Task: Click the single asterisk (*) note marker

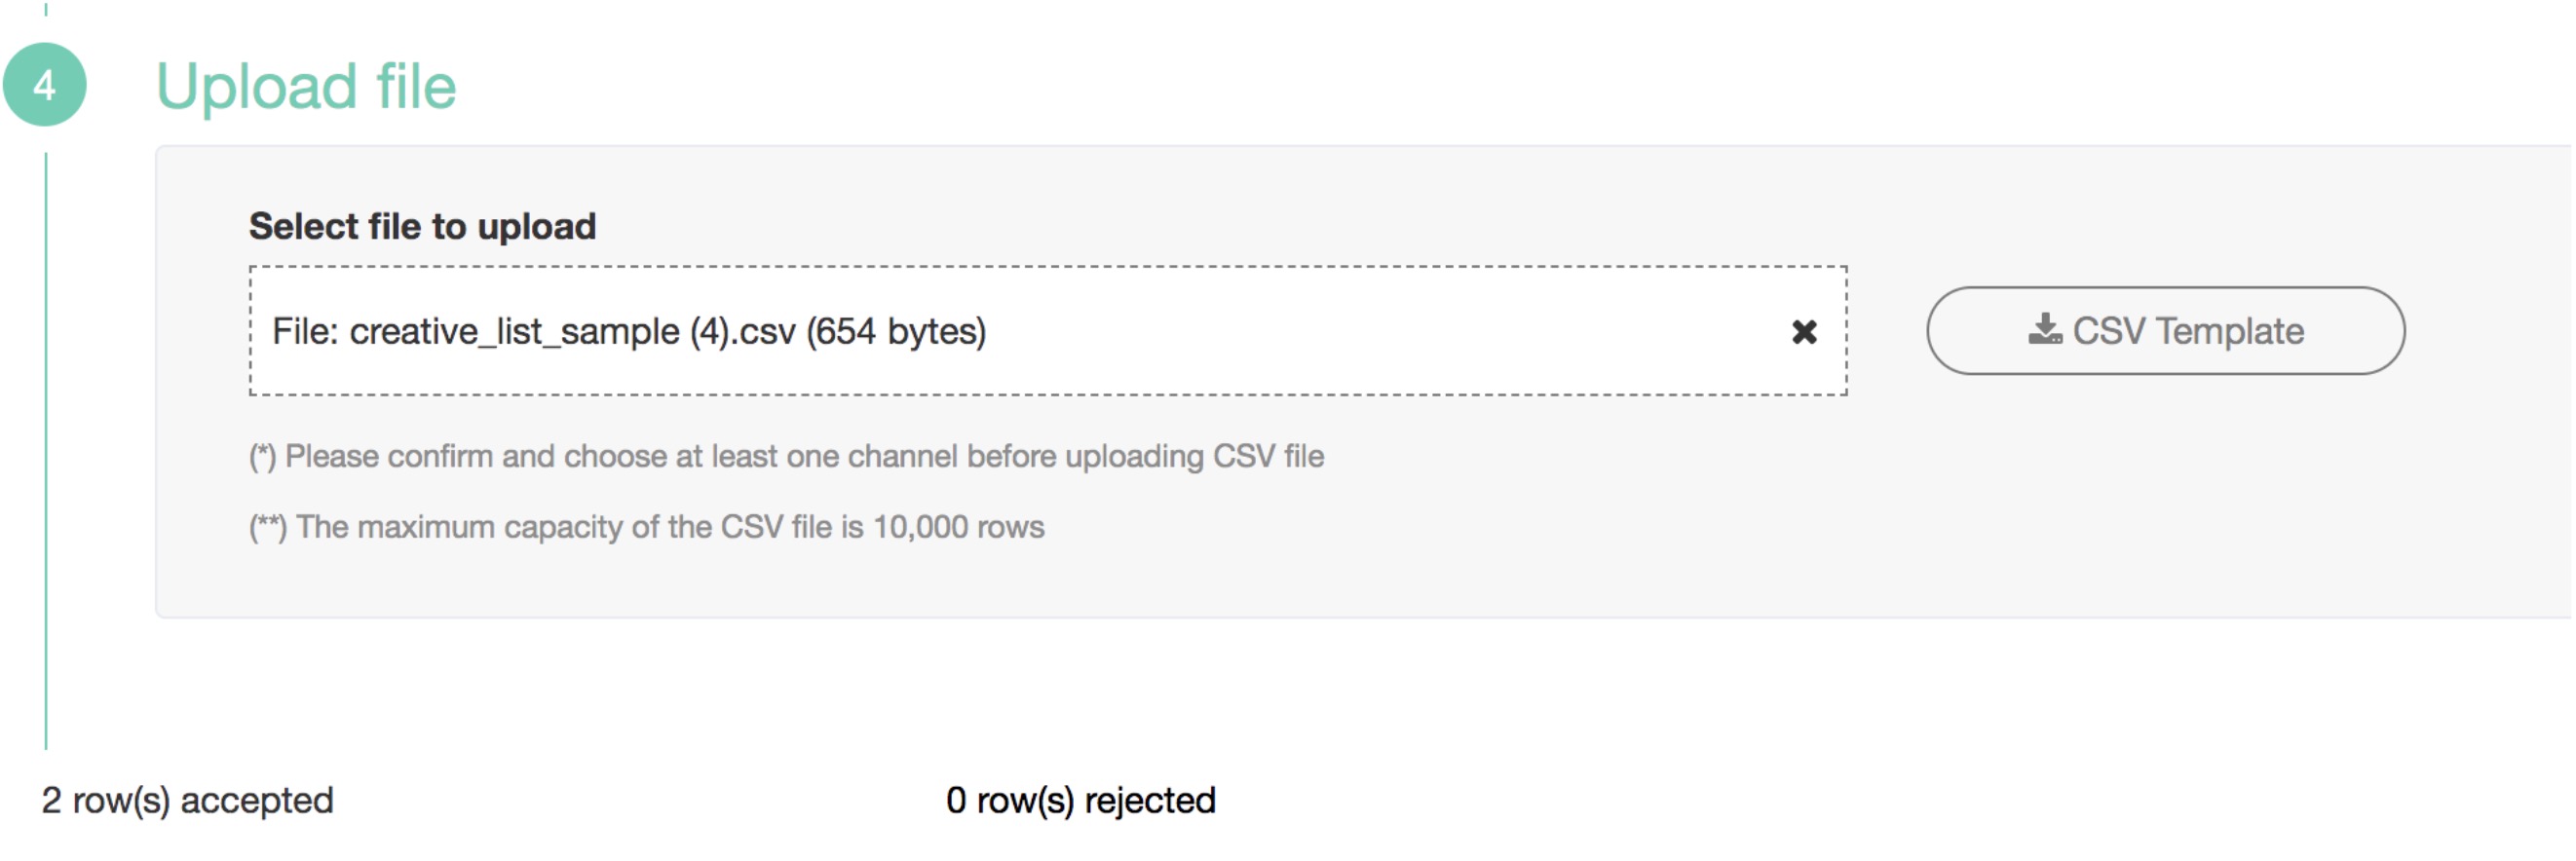Action: [x=262, y=457]
